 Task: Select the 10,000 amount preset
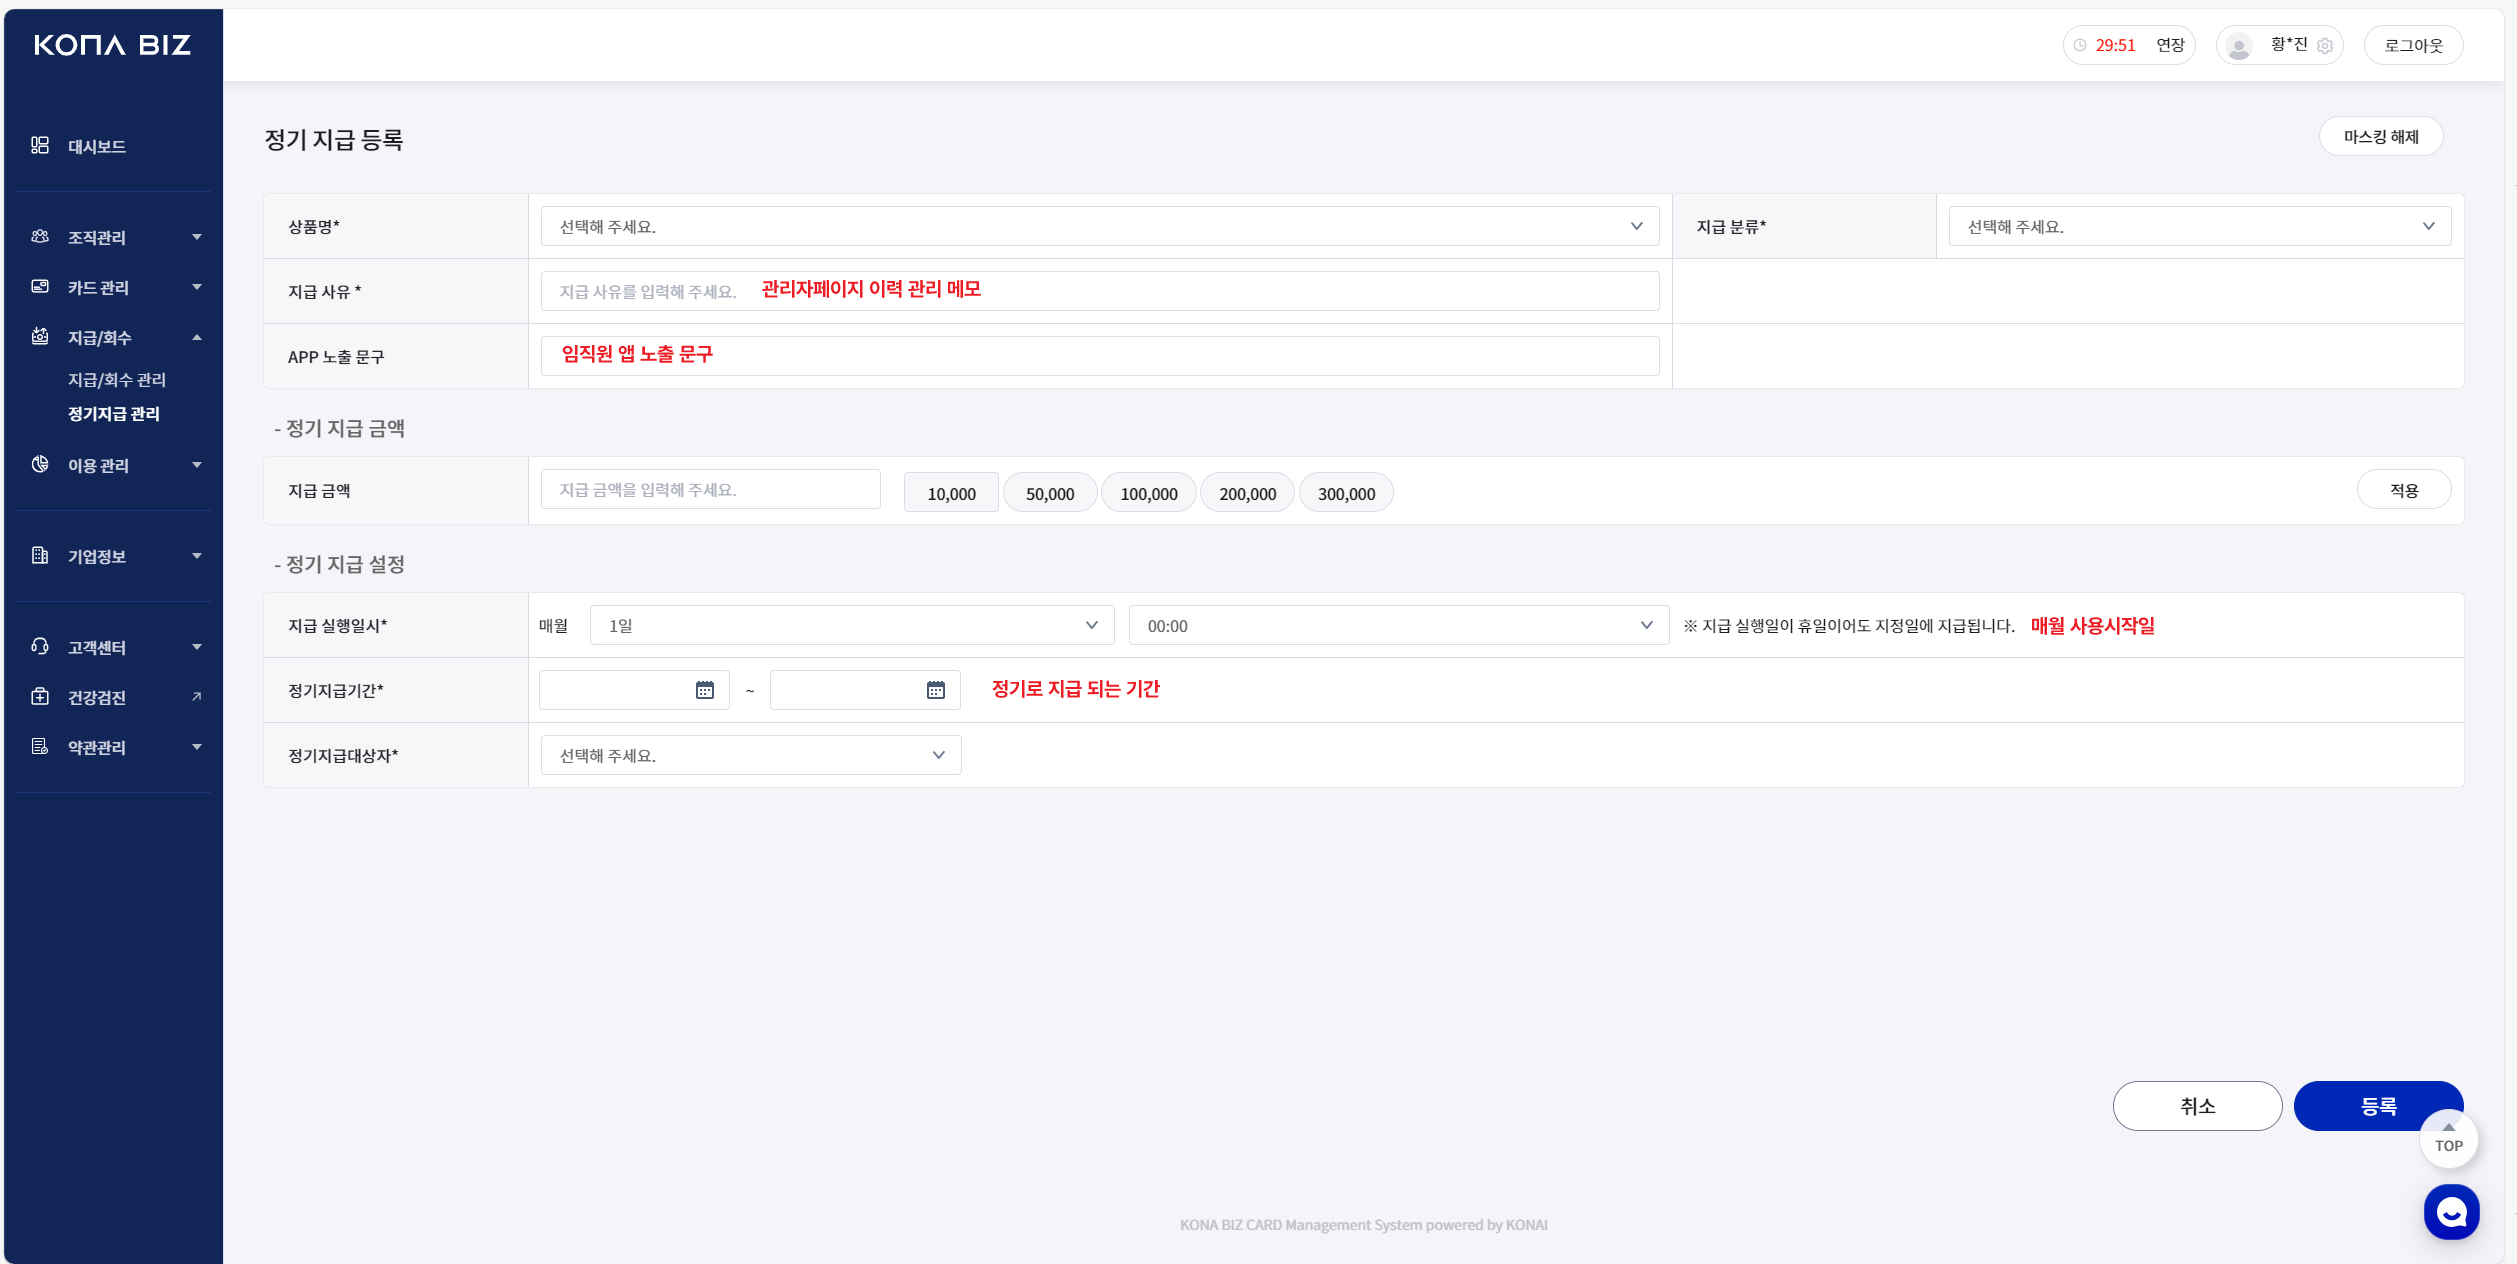click(x=951, y=493)
